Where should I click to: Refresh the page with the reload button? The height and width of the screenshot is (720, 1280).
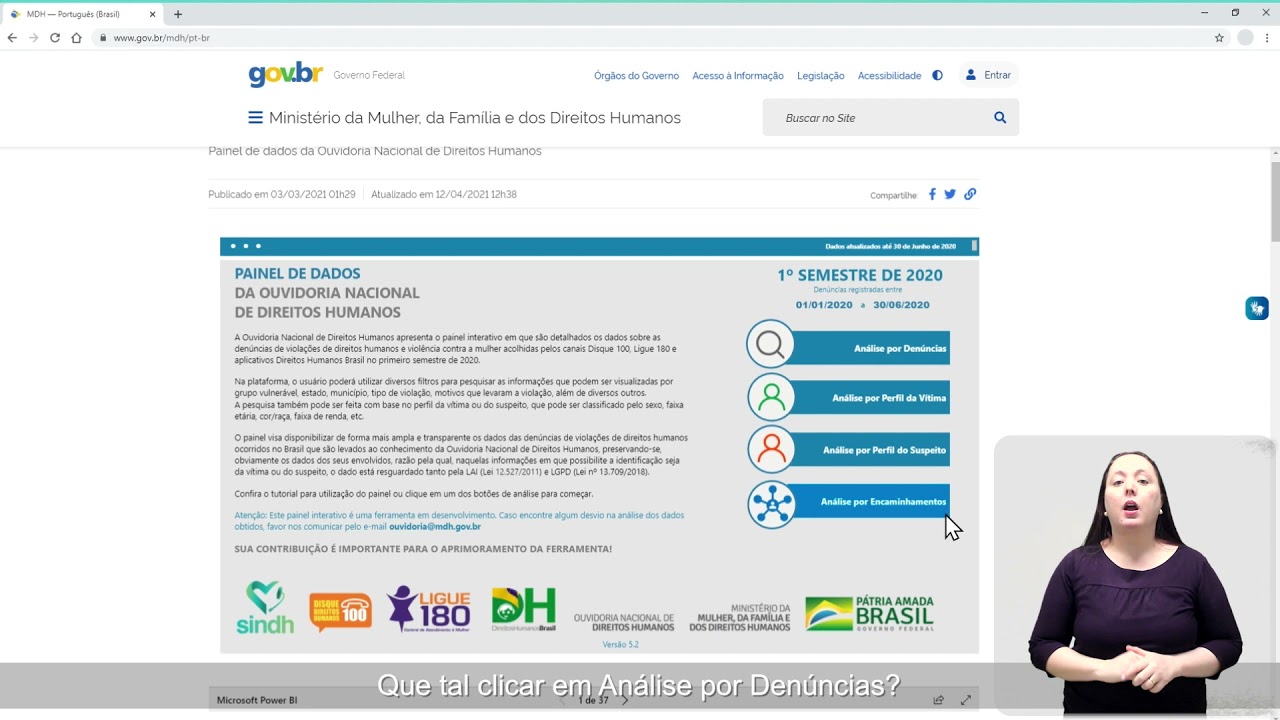(54, 37)
